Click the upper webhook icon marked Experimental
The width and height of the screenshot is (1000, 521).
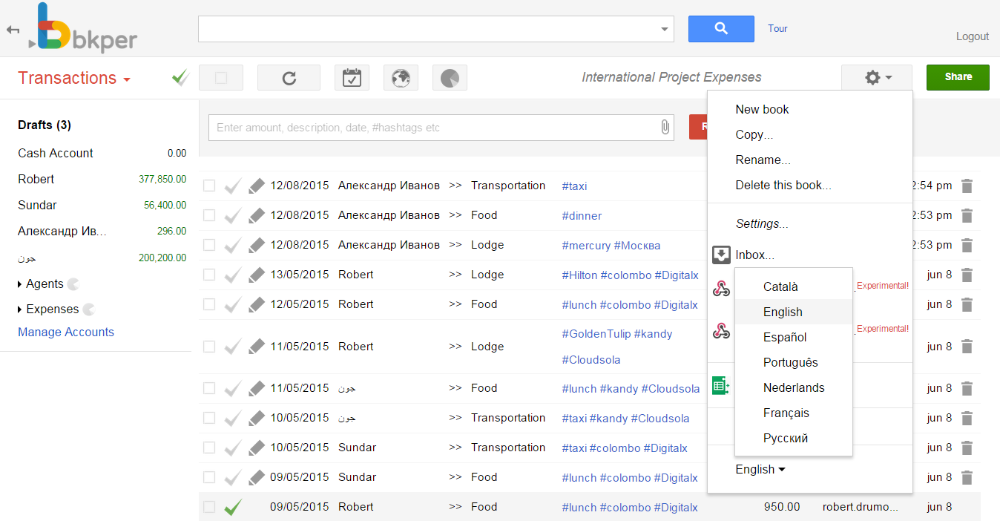pos(721,289)
